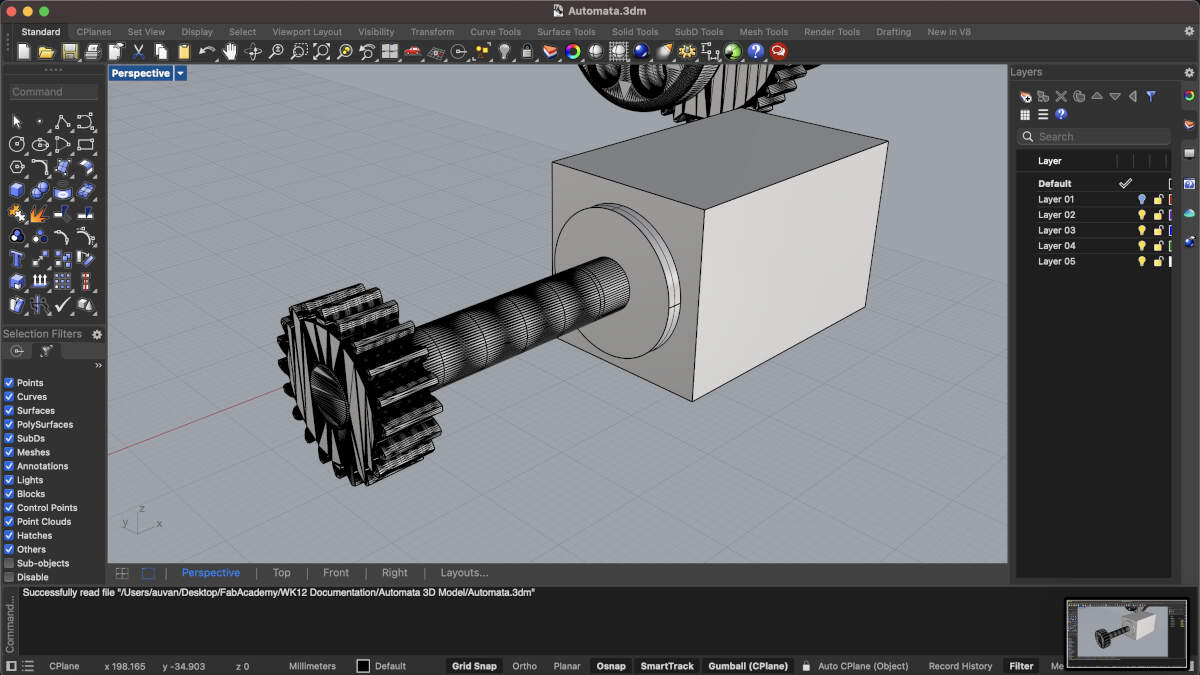Move layer up with the triangle icon
The image size is (1200, 675).
[1097, 97]
